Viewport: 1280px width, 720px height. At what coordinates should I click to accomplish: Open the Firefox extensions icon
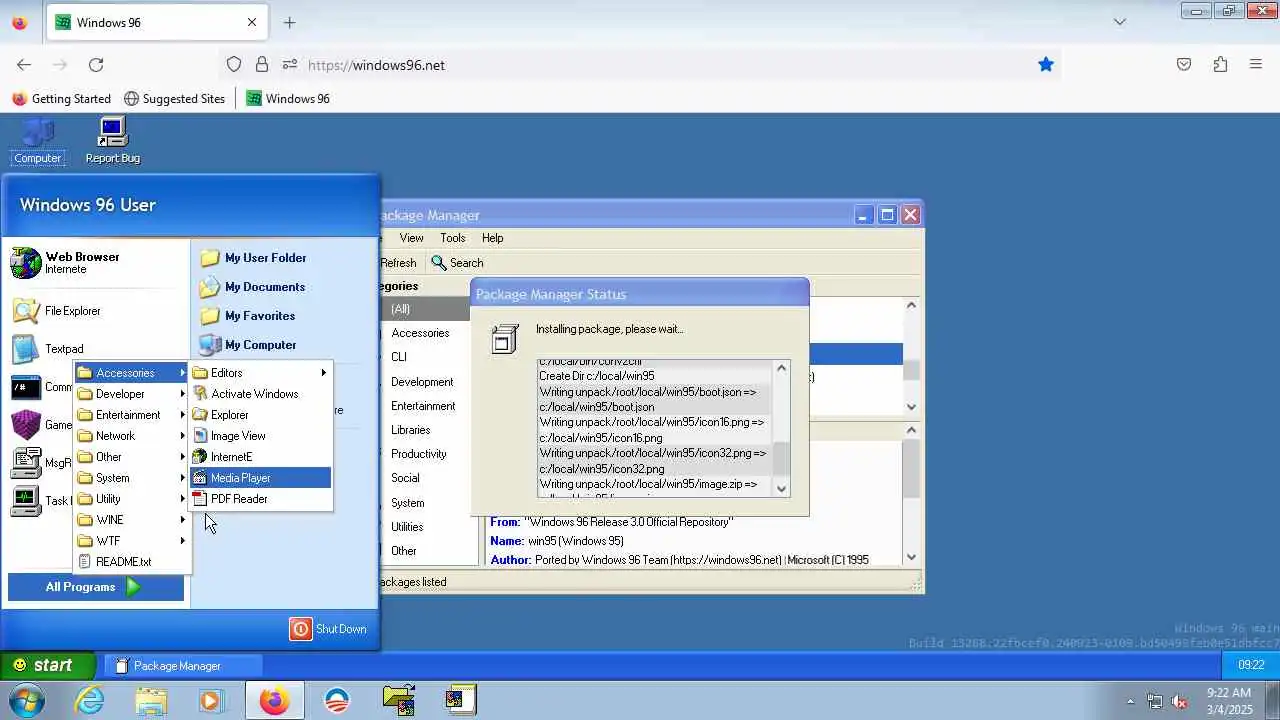[1220, 65]
